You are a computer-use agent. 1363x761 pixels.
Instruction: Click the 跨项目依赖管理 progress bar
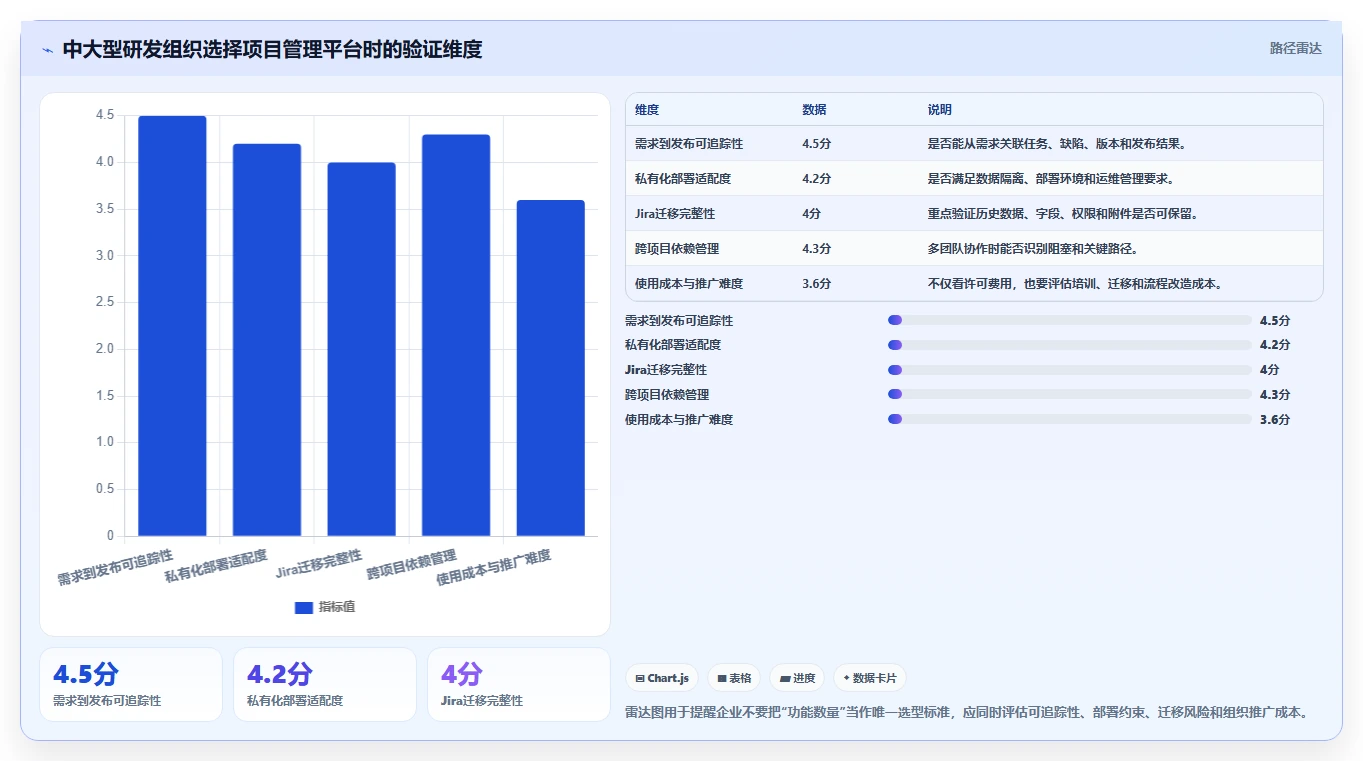pos(1070,394)
